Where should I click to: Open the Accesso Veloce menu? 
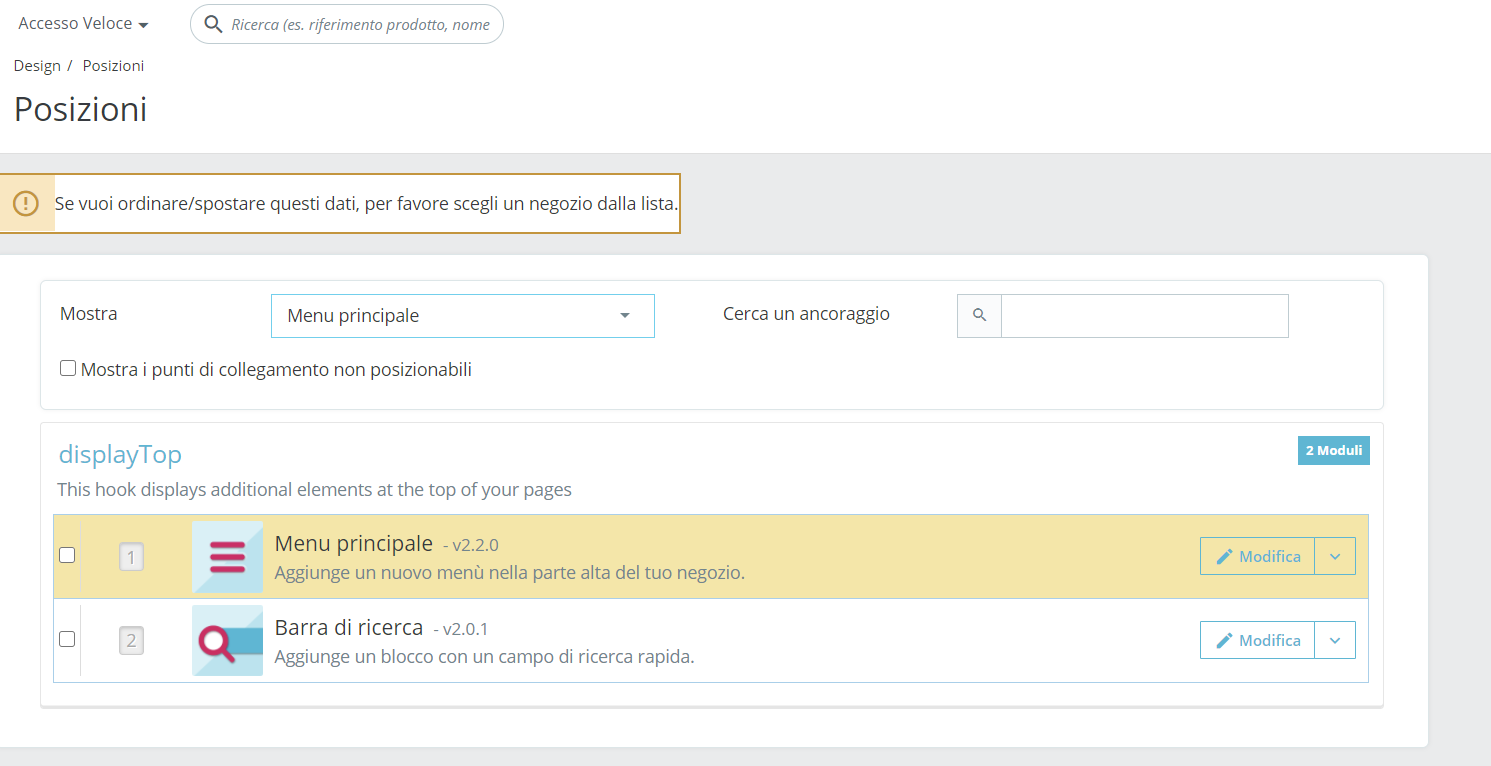click(x=84, y=24)
